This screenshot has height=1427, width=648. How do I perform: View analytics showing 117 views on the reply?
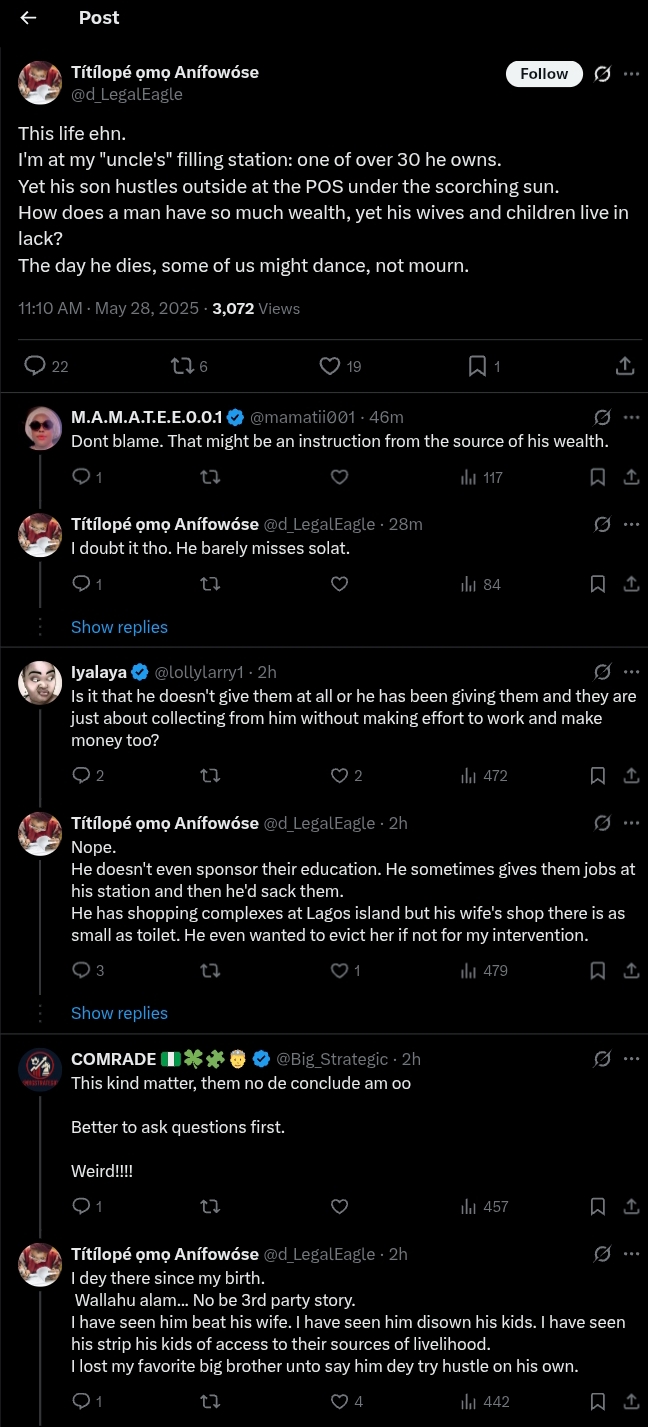[481, 477]
